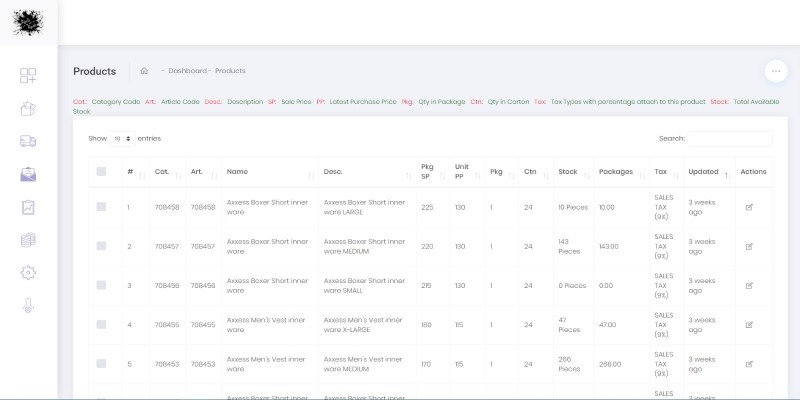Edit product 708458 via action icon
Viewport: 800px width, 400px height.
[x=750, y=207]
